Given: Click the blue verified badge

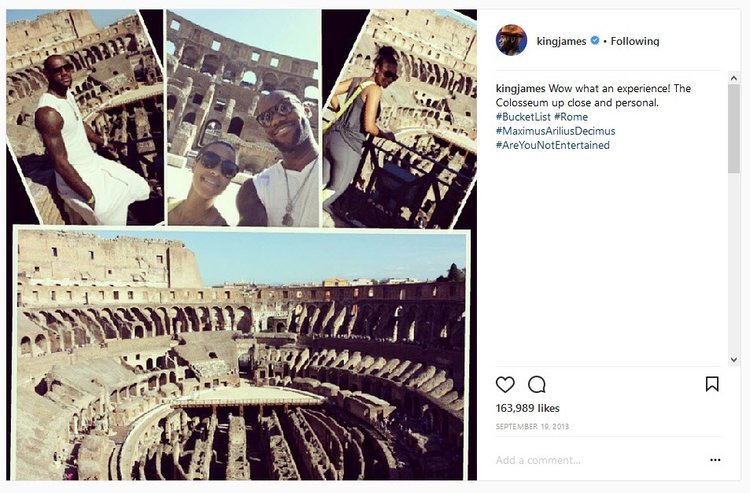Looking at the screenshot, I should [x=594, y=41].
